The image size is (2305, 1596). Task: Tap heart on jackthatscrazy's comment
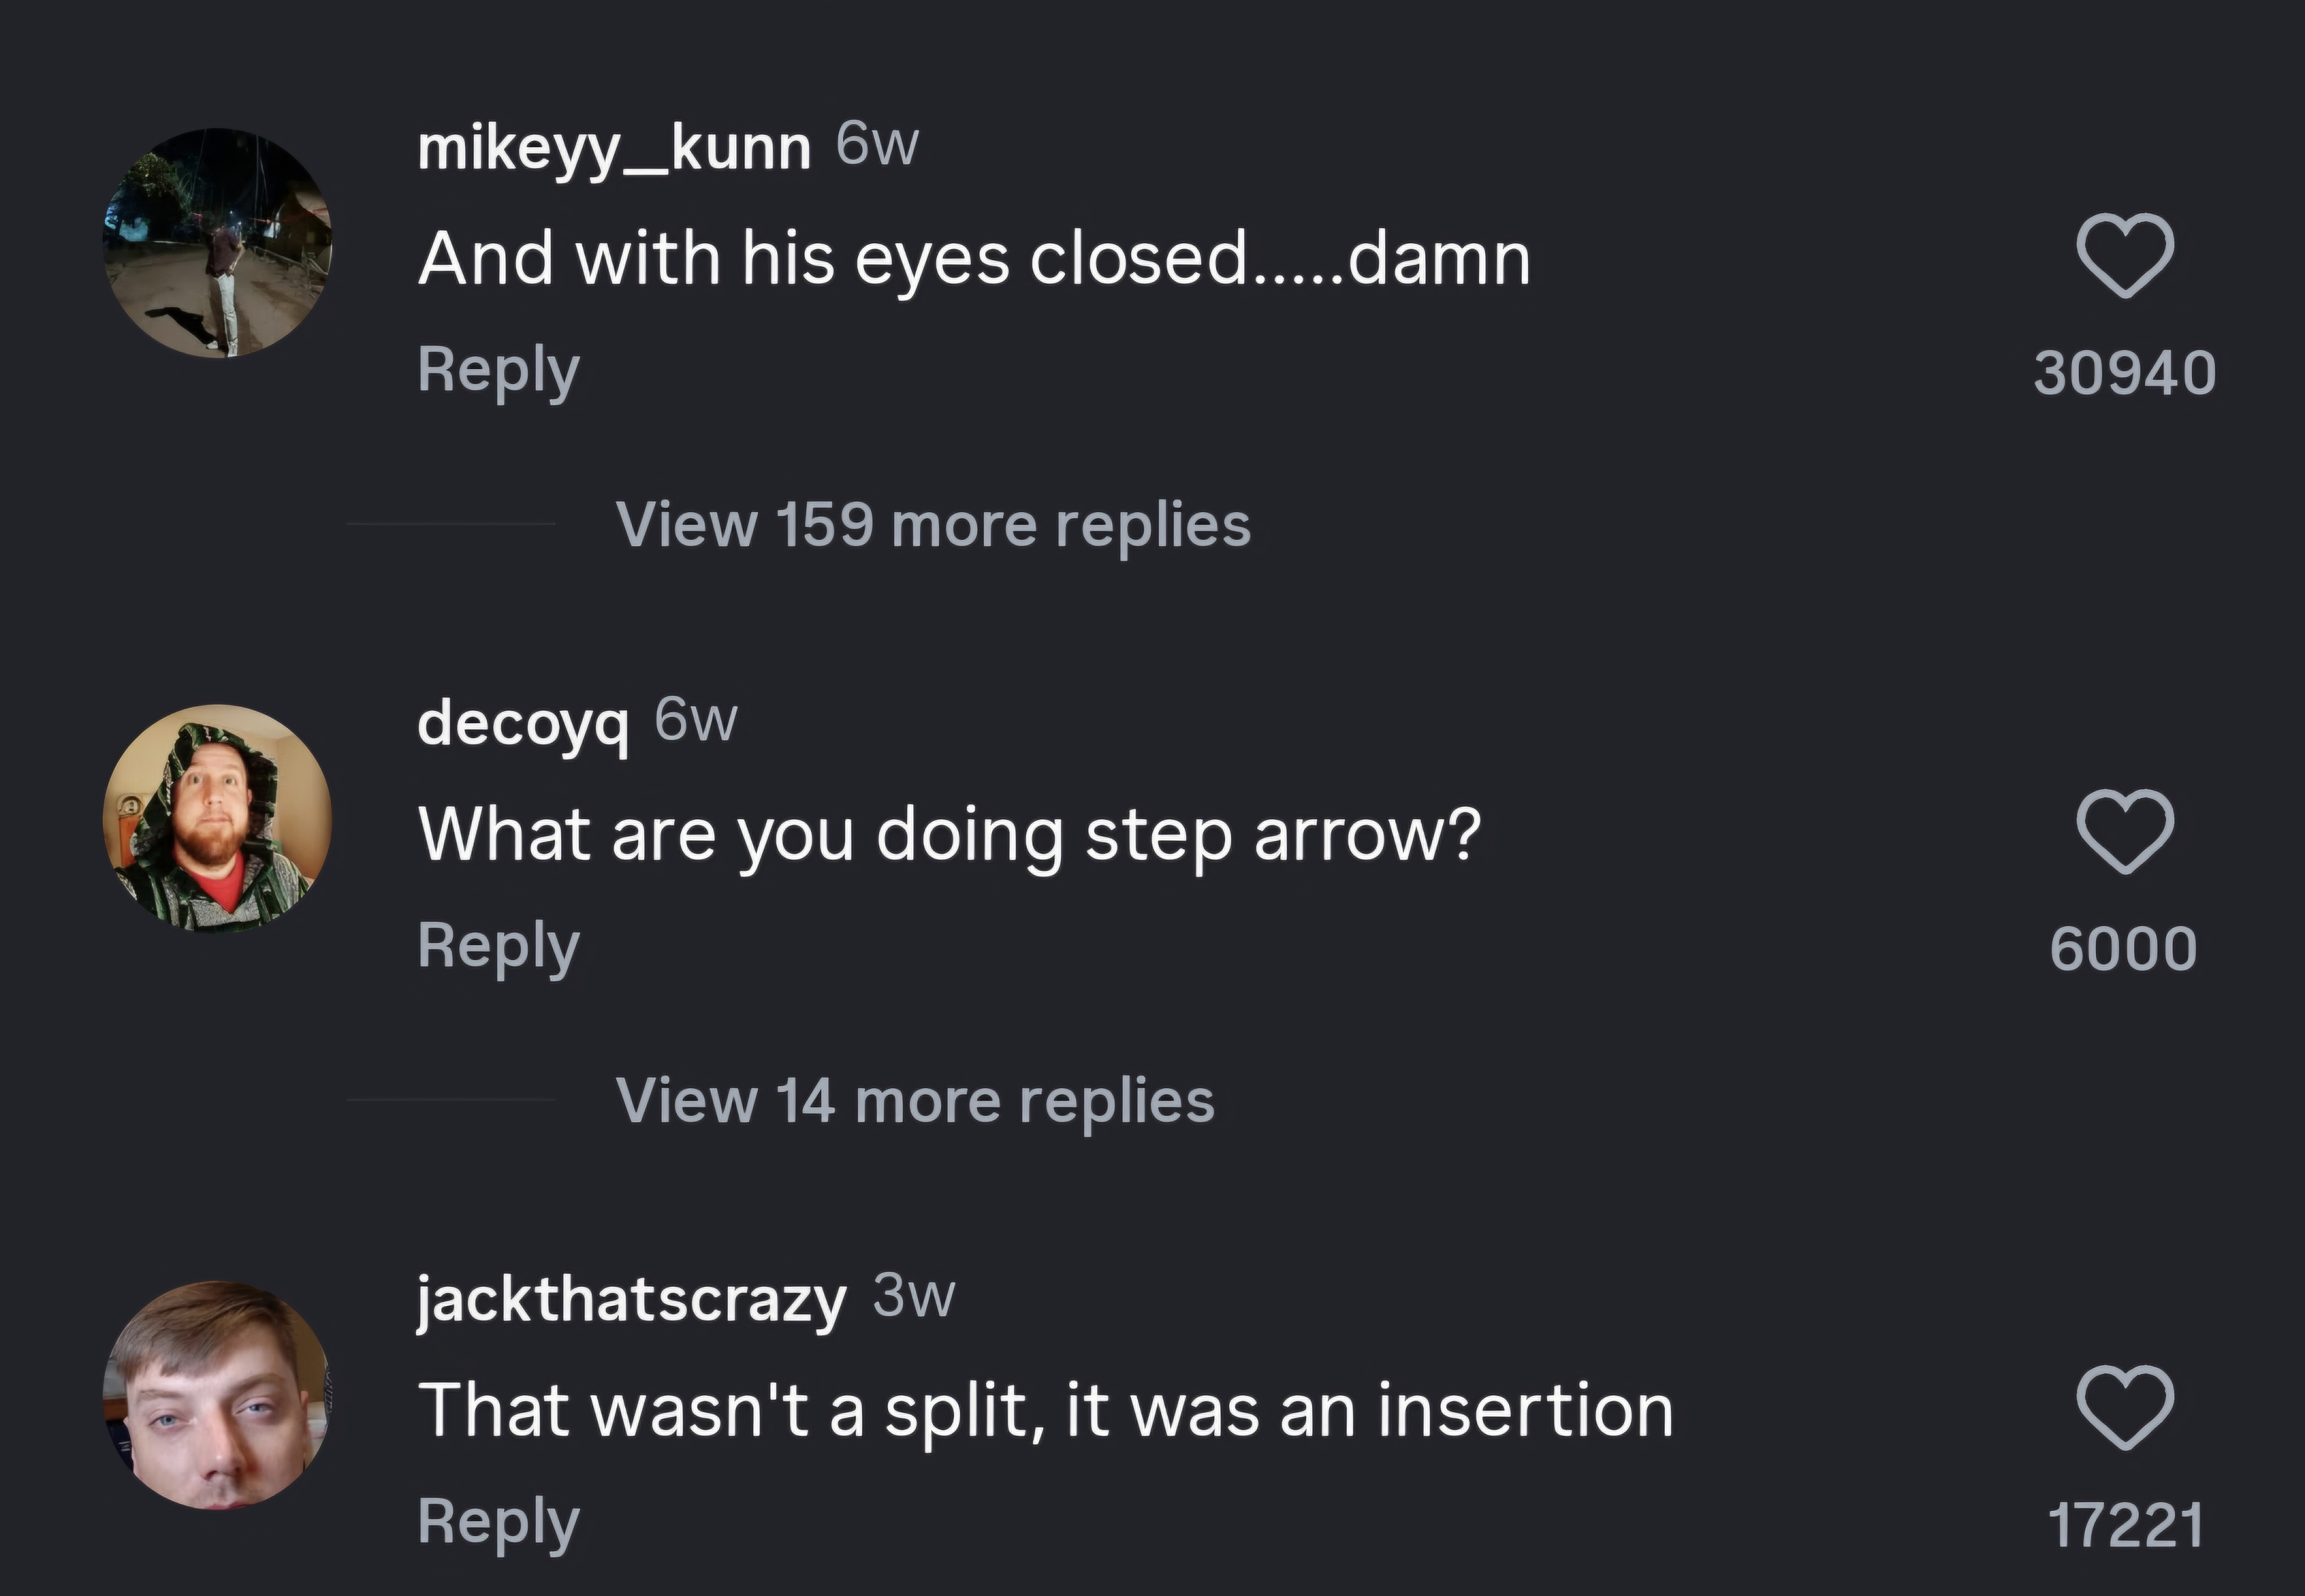2124,1408
